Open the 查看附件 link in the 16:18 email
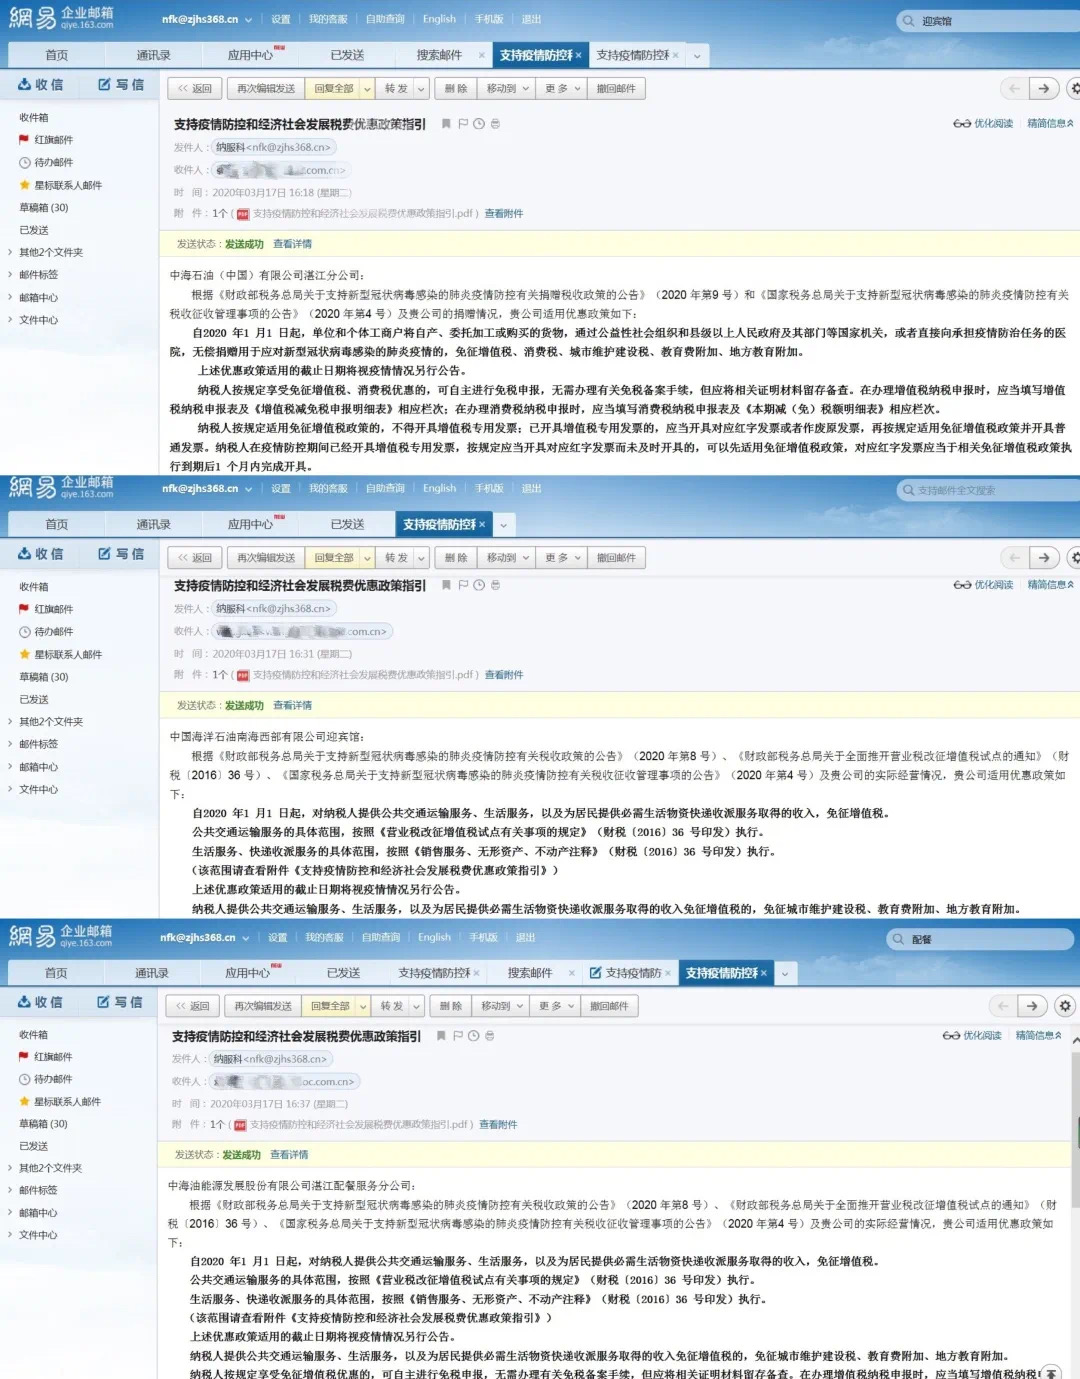The width and height of the screenshot is (1080, 1379). click(504, 214)
